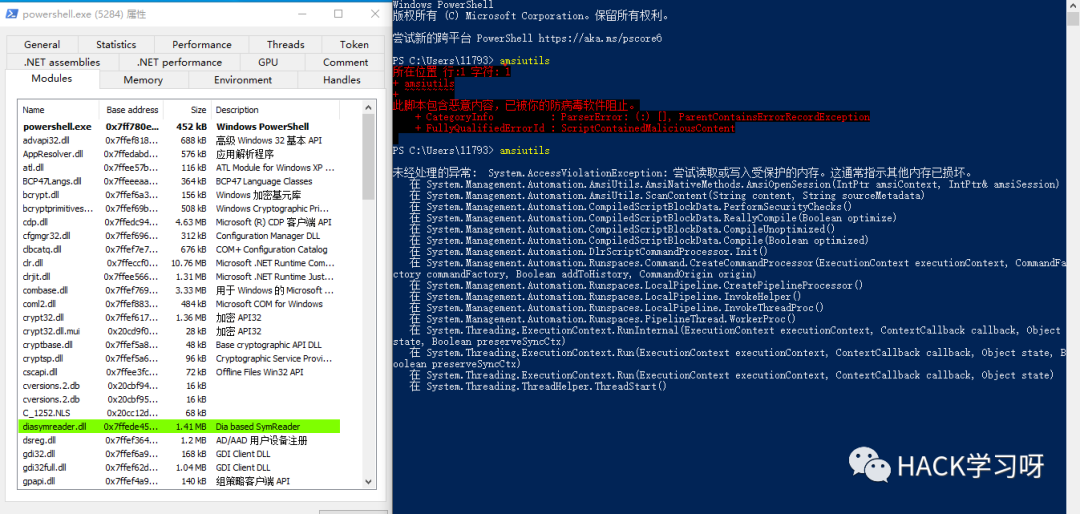Select clbcatq.dll module row
1080x514 pixels.
click(179, 249)
